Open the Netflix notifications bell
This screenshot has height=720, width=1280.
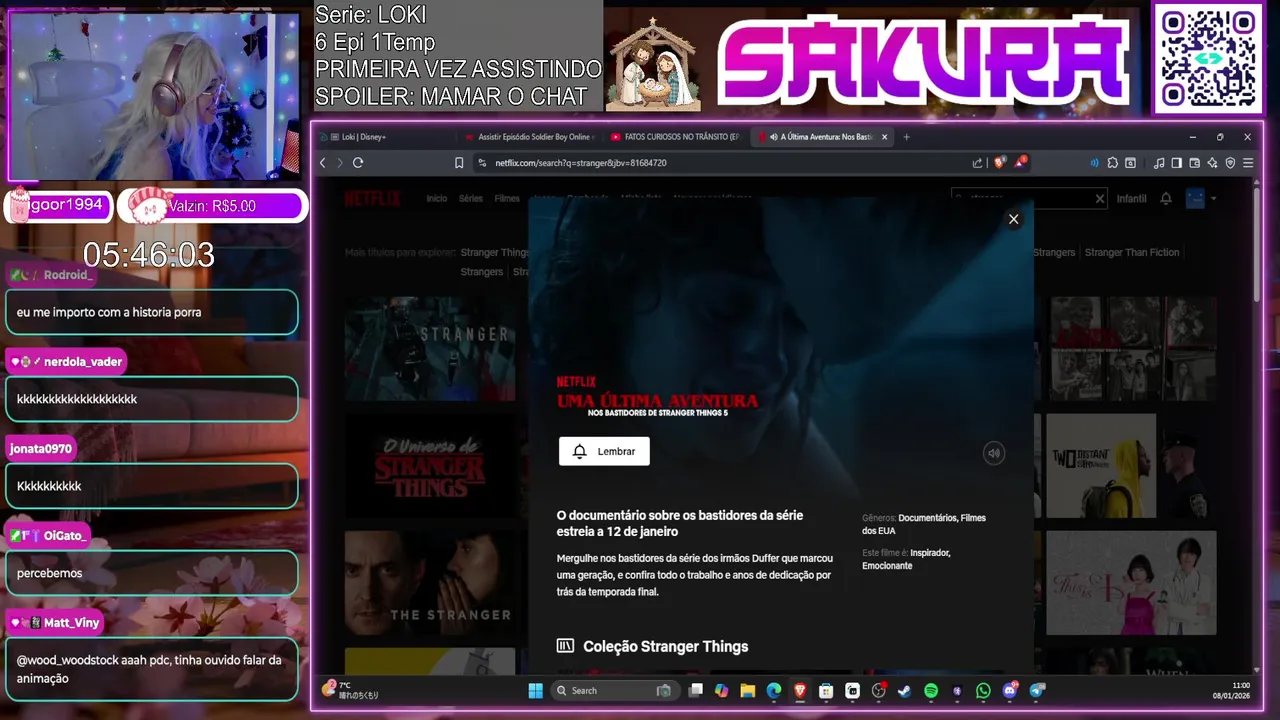[1166, 199]
